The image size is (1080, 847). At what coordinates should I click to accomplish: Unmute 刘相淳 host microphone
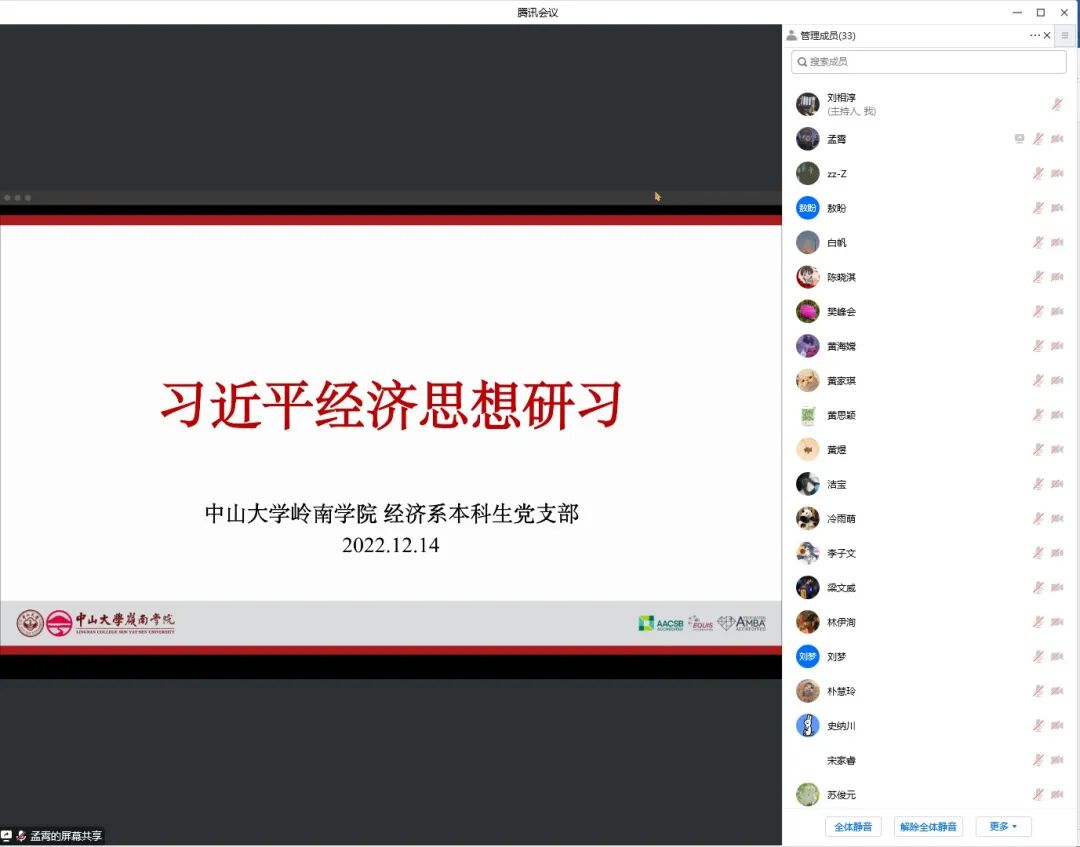[x=1057, y=104]
